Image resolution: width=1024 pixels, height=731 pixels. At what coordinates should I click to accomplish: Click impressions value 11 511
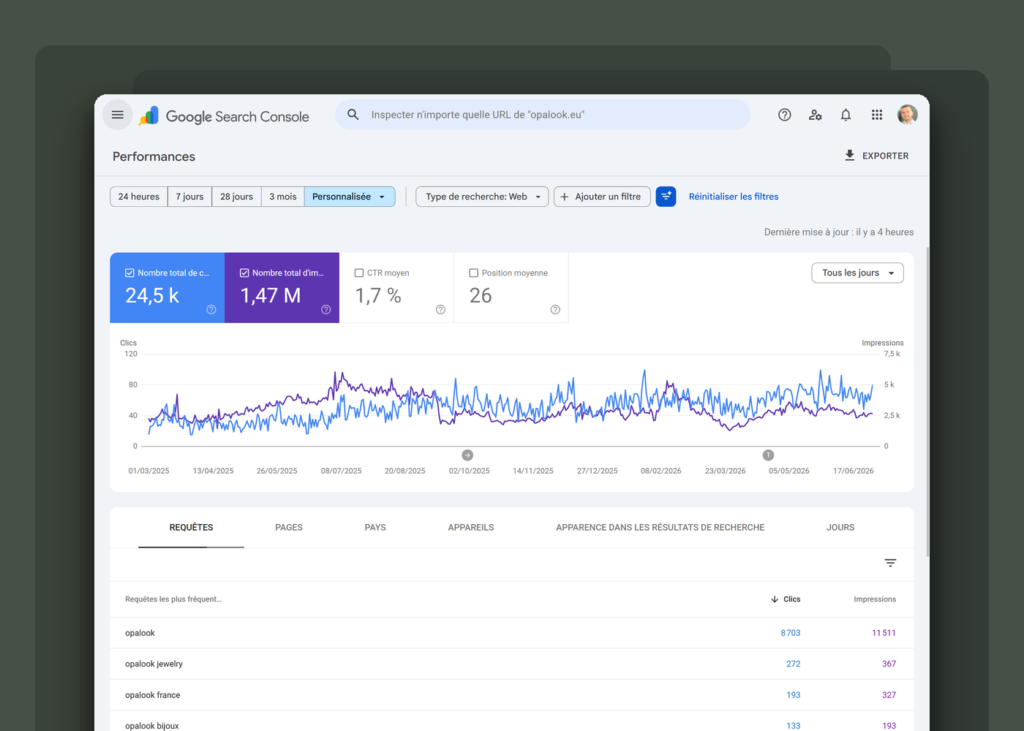click(884, 633)
